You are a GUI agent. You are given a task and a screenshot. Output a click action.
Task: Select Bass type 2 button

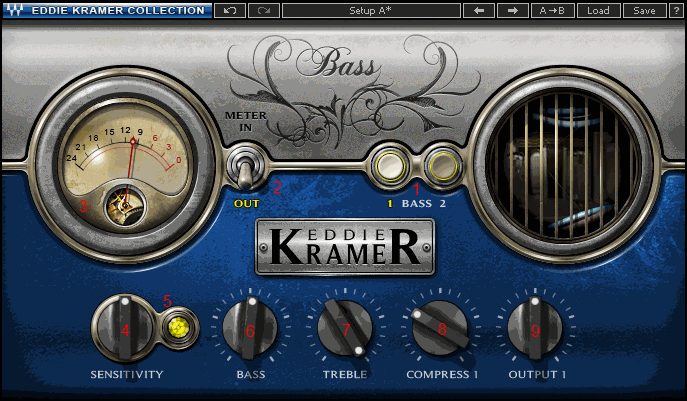coord(441,164)
